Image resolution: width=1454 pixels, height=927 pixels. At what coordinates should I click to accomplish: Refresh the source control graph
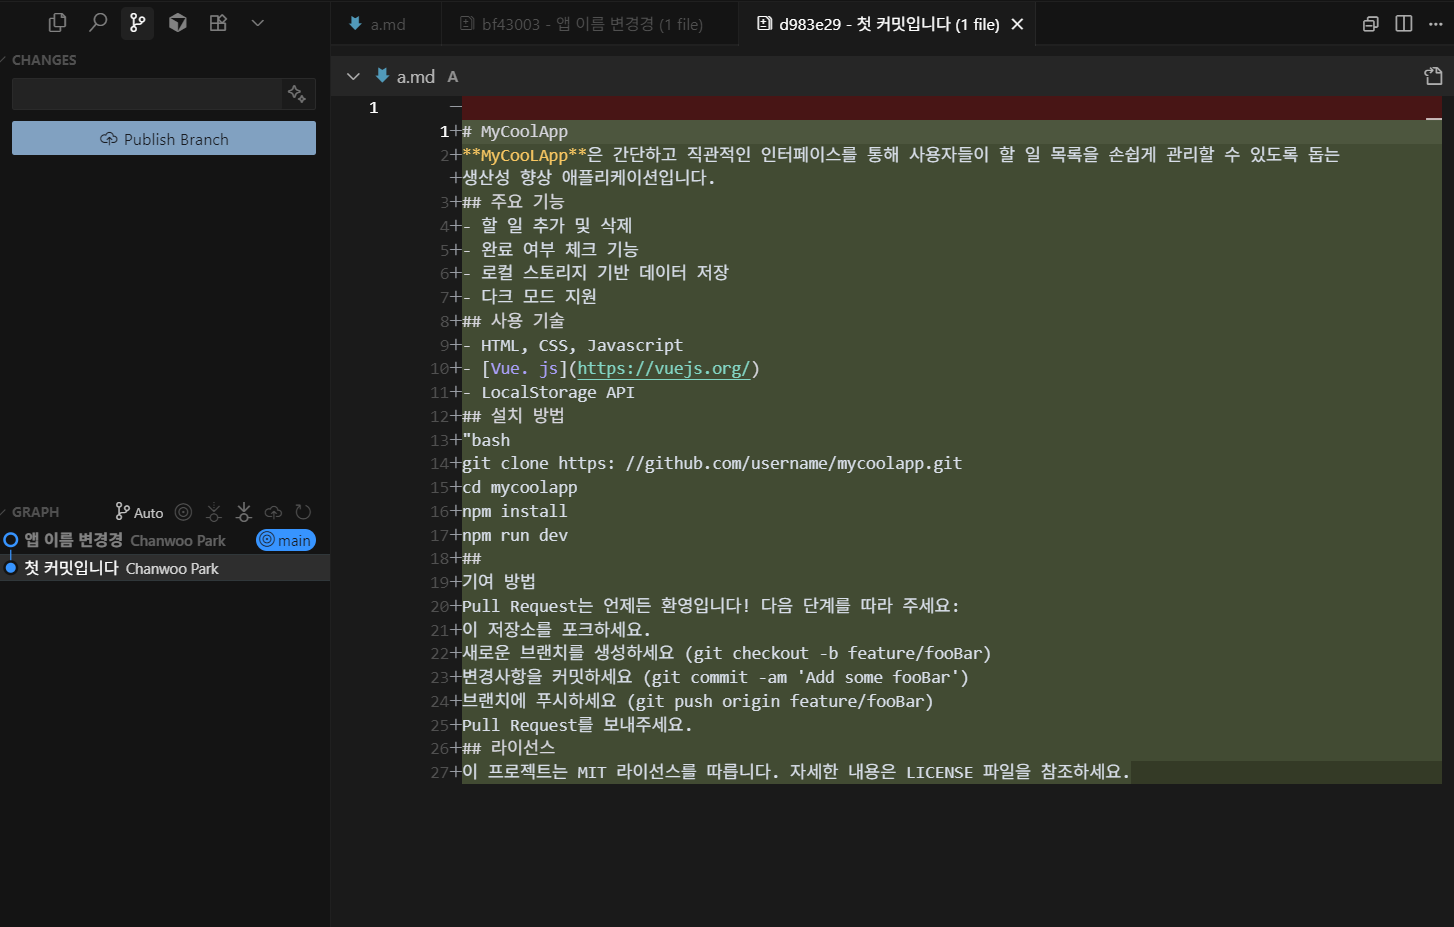tap(303, 512)
